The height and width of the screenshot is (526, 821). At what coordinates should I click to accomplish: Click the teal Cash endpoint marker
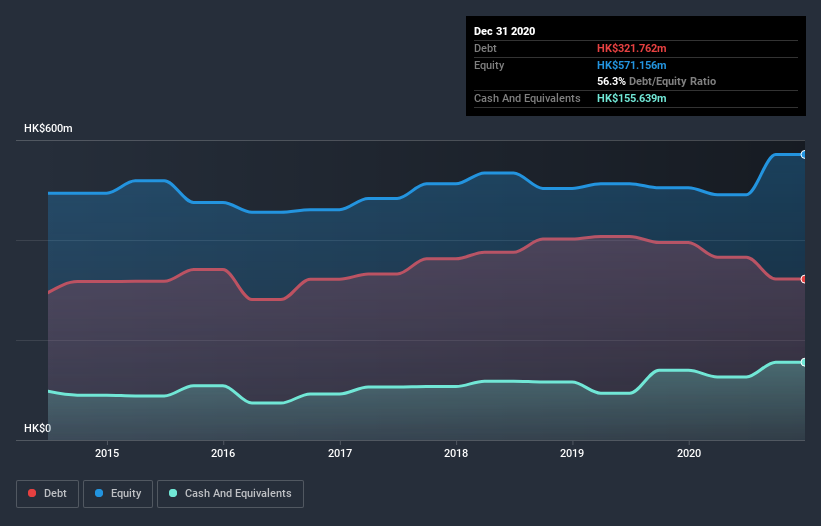[x=804, y=362]
